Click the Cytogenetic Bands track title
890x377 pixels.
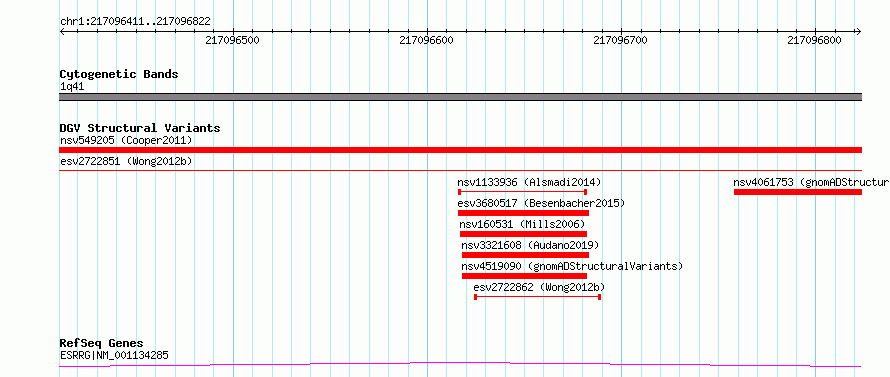coord(119,74)
